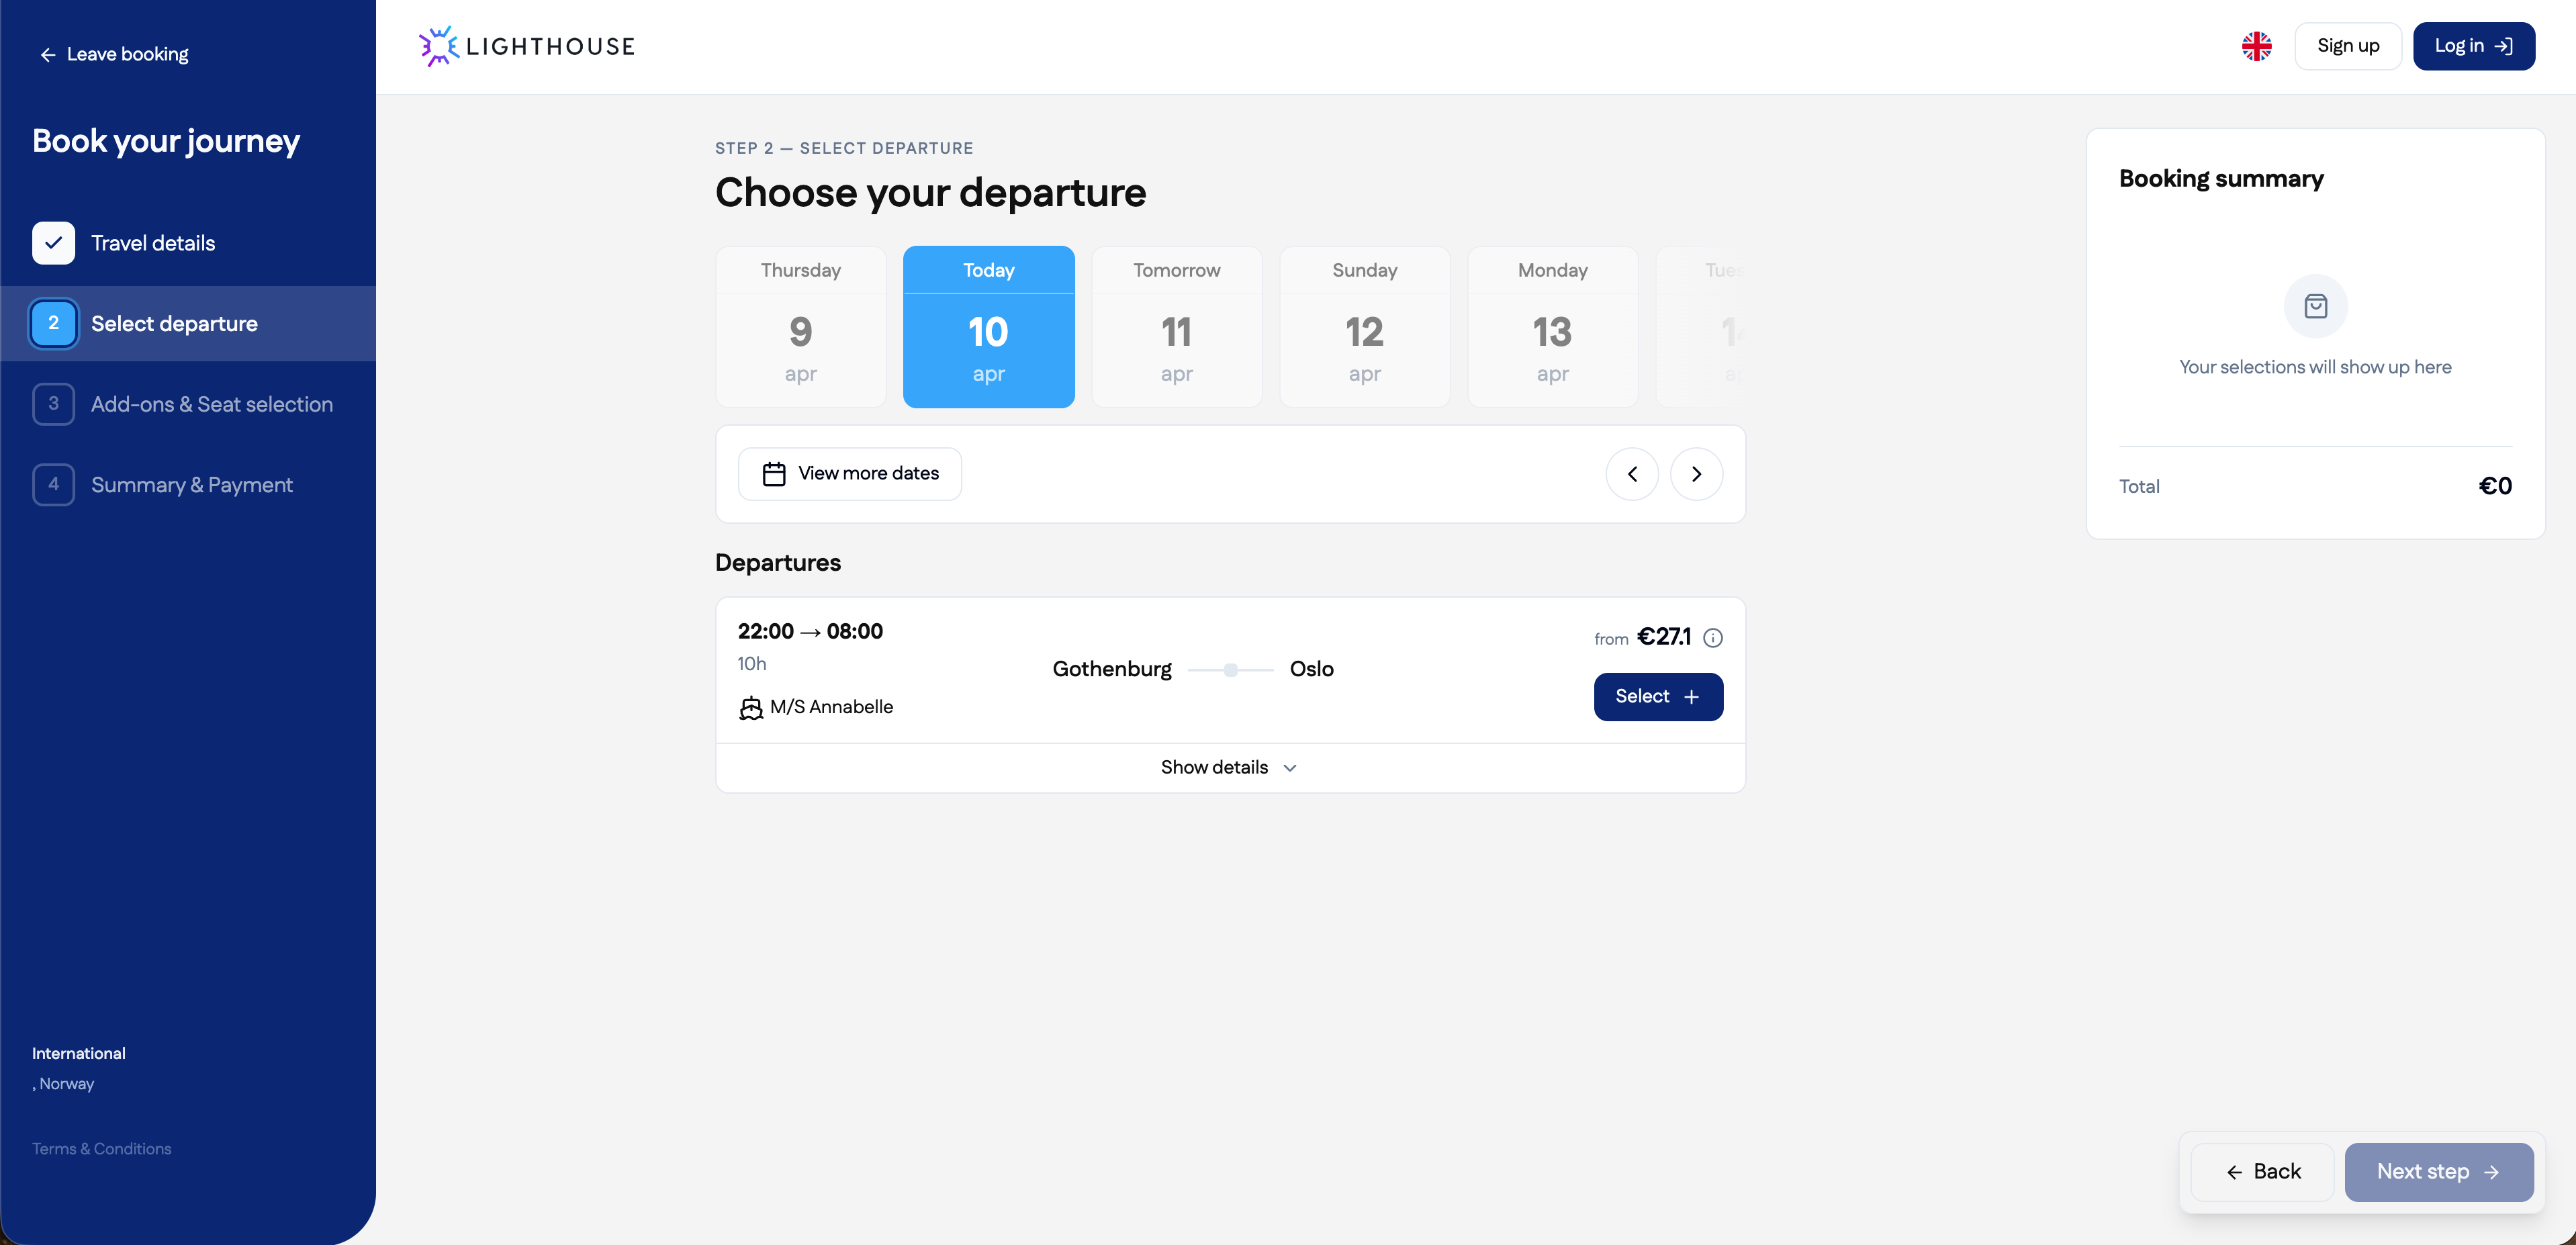Select the Thursday 9 apr date card
This screenshot has width=2576, height=1245.
(800, 326)
